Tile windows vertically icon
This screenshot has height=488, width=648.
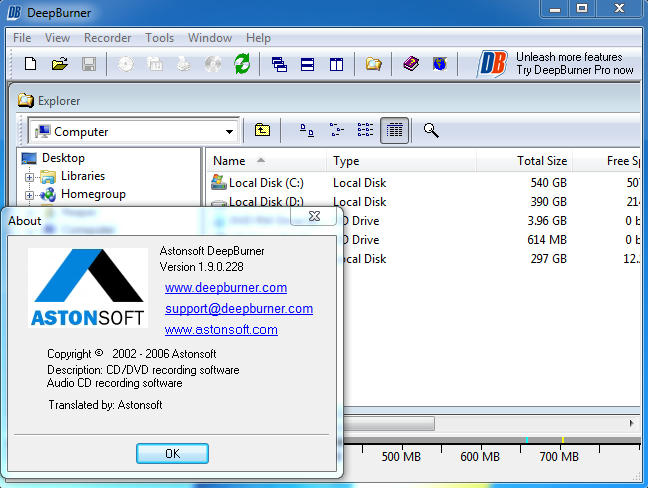click(336, 64)
